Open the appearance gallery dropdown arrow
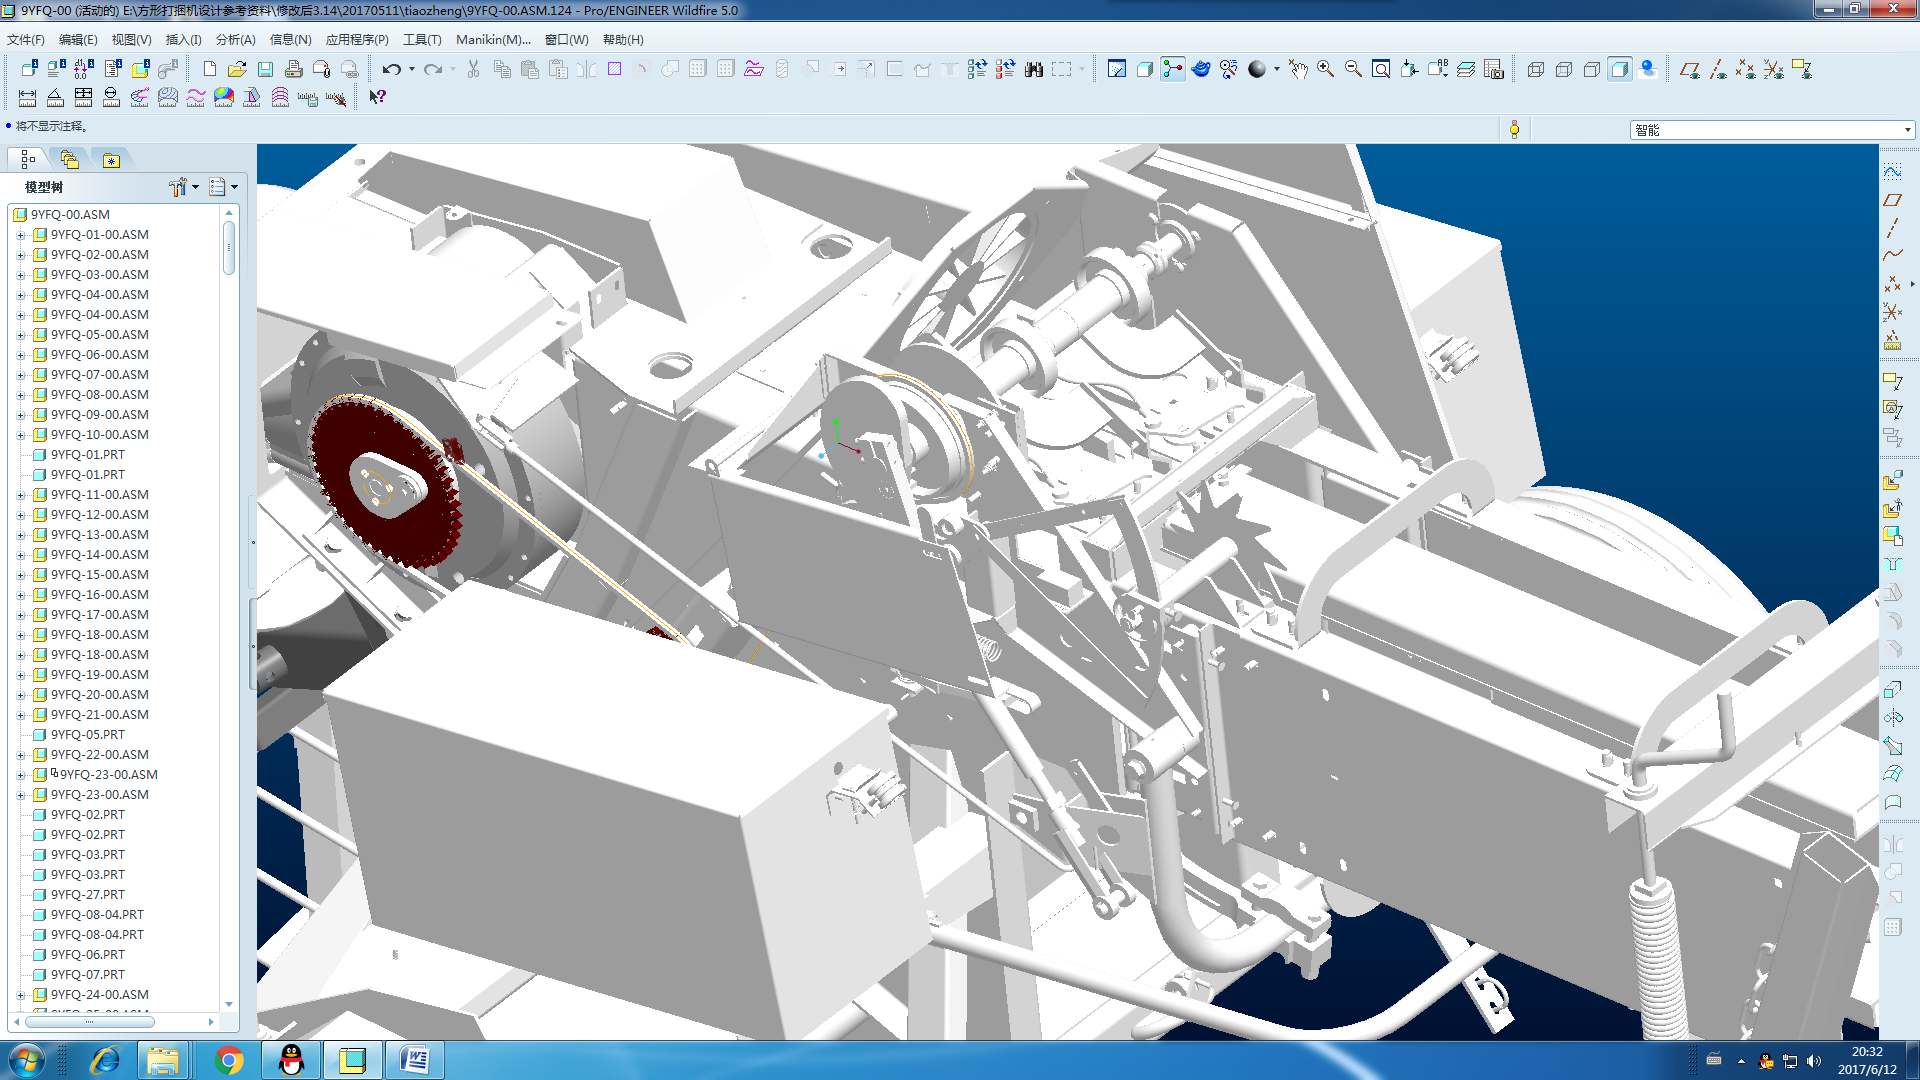 tap(1276, 69)
